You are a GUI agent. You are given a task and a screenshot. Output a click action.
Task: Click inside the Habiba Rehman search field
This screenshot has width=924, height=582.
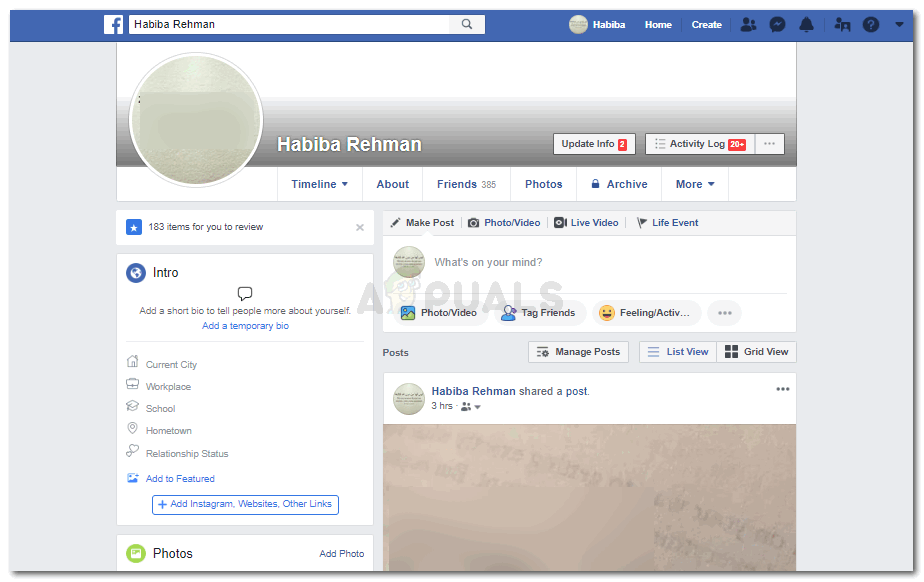tap(289, 24)
